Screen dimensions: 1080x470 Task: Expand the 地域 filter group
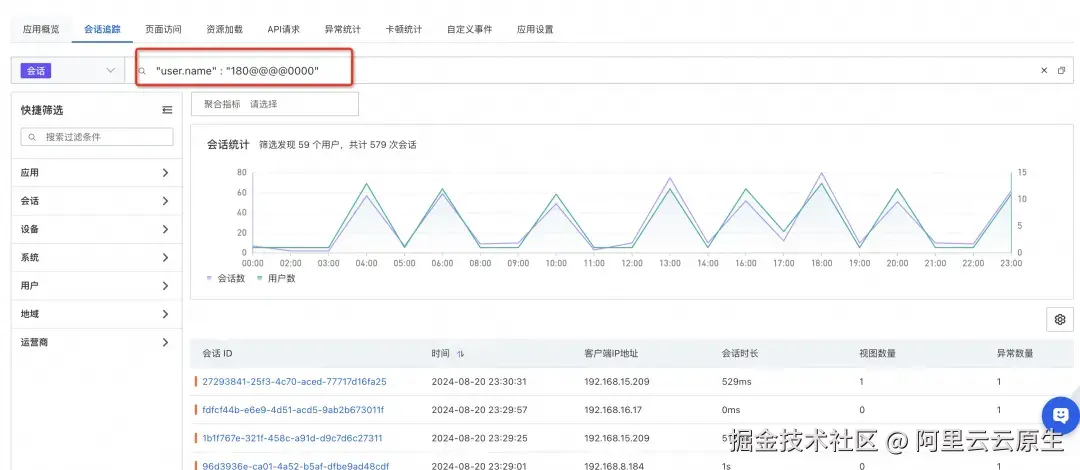pyautogui.click(x=96, y=314)
